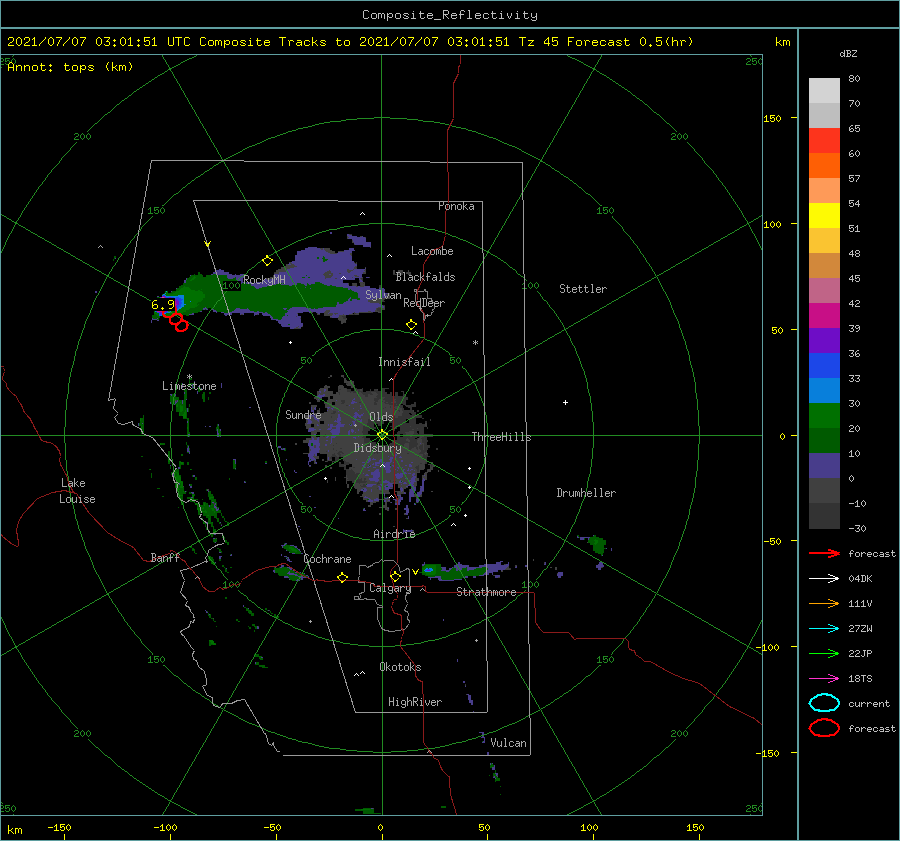The image size is (900, 841).
Task: Click the Stettler city label
Action: (x=583, y=289)
